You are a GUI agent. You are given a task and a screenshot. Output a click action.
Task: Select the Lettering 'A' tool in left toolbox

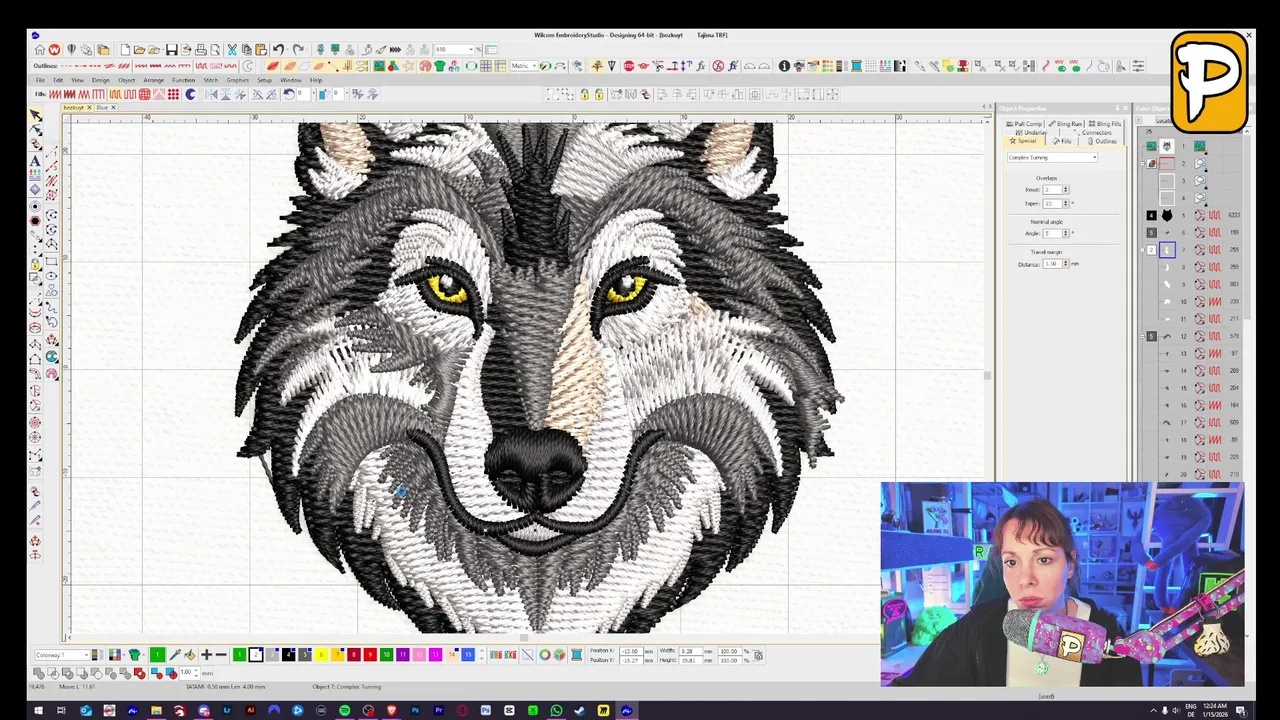(36, 160)
